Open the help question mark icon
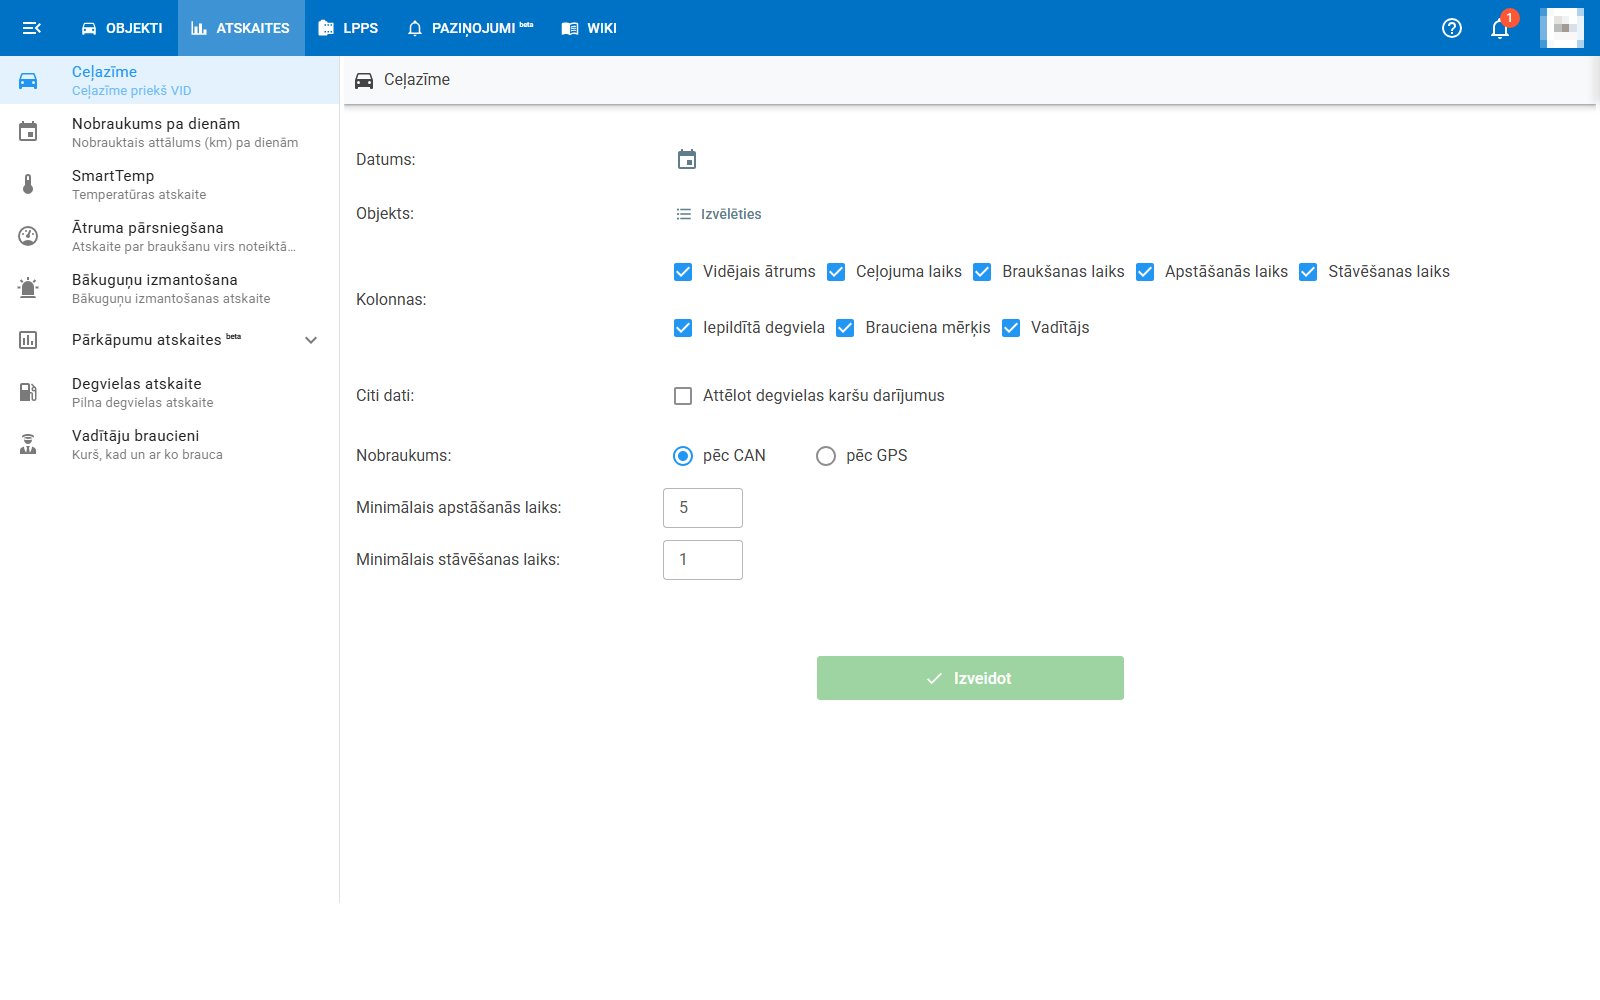 pyautogui.click(x=1452, y=28)
